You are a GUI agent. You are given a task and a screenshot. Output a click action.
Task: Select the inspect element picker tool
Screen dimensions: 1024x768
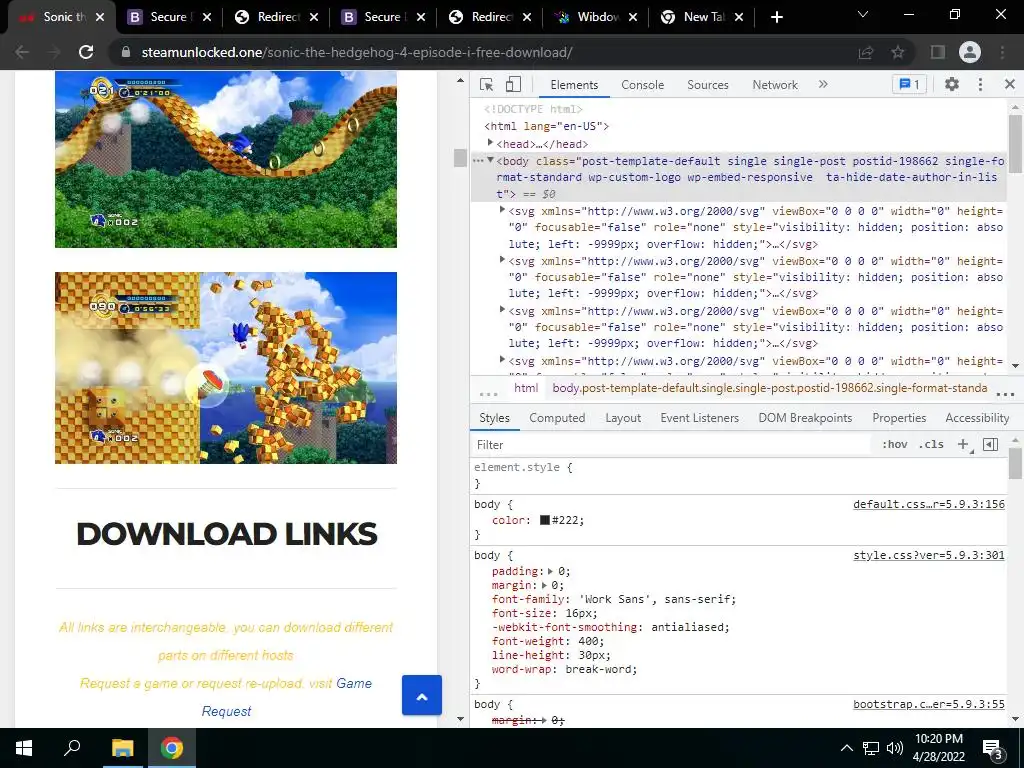[486, 84]
